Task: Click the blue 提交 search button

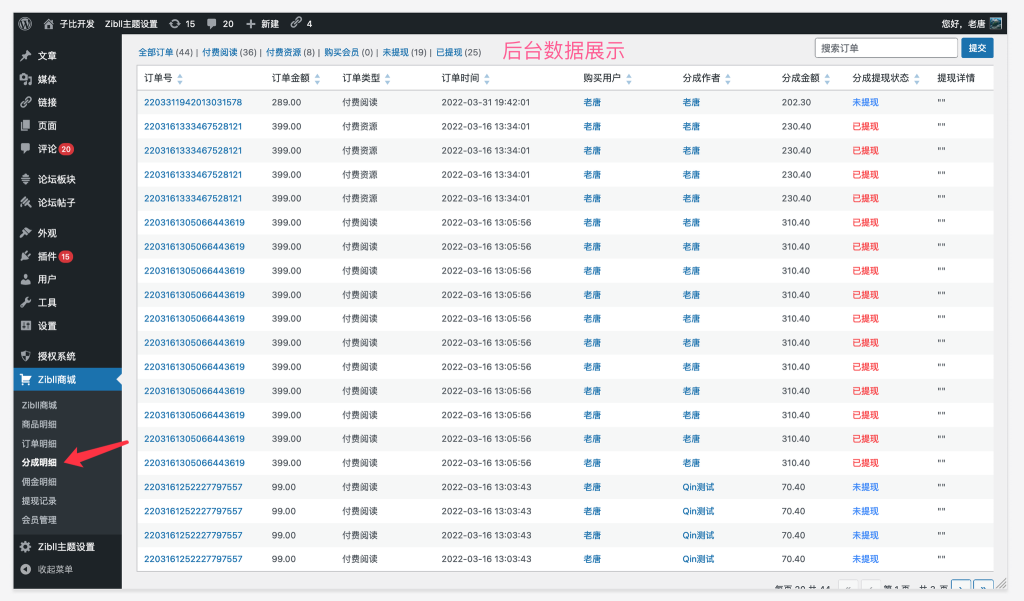Action: 976,47
